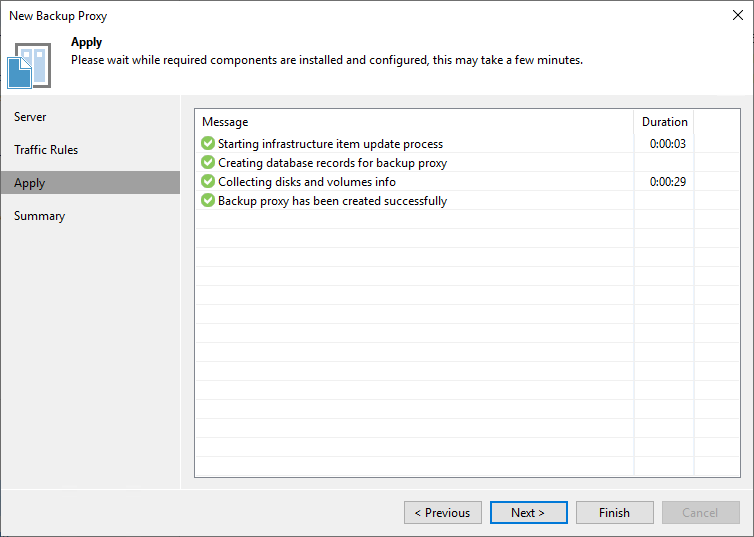754x537 pixels.
Task: Click Next to continue the wizard
Action: tap(528, 513)
